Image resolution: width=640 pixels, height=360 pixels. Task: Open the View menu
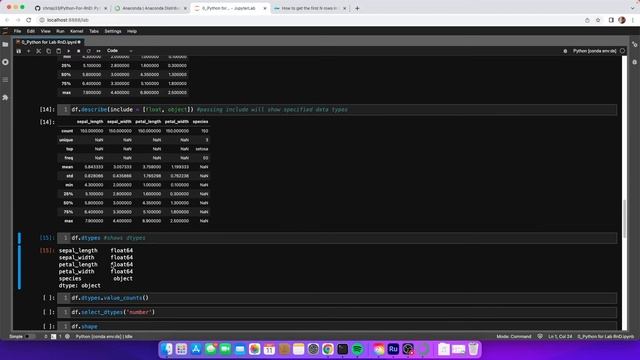coord(45,31)
